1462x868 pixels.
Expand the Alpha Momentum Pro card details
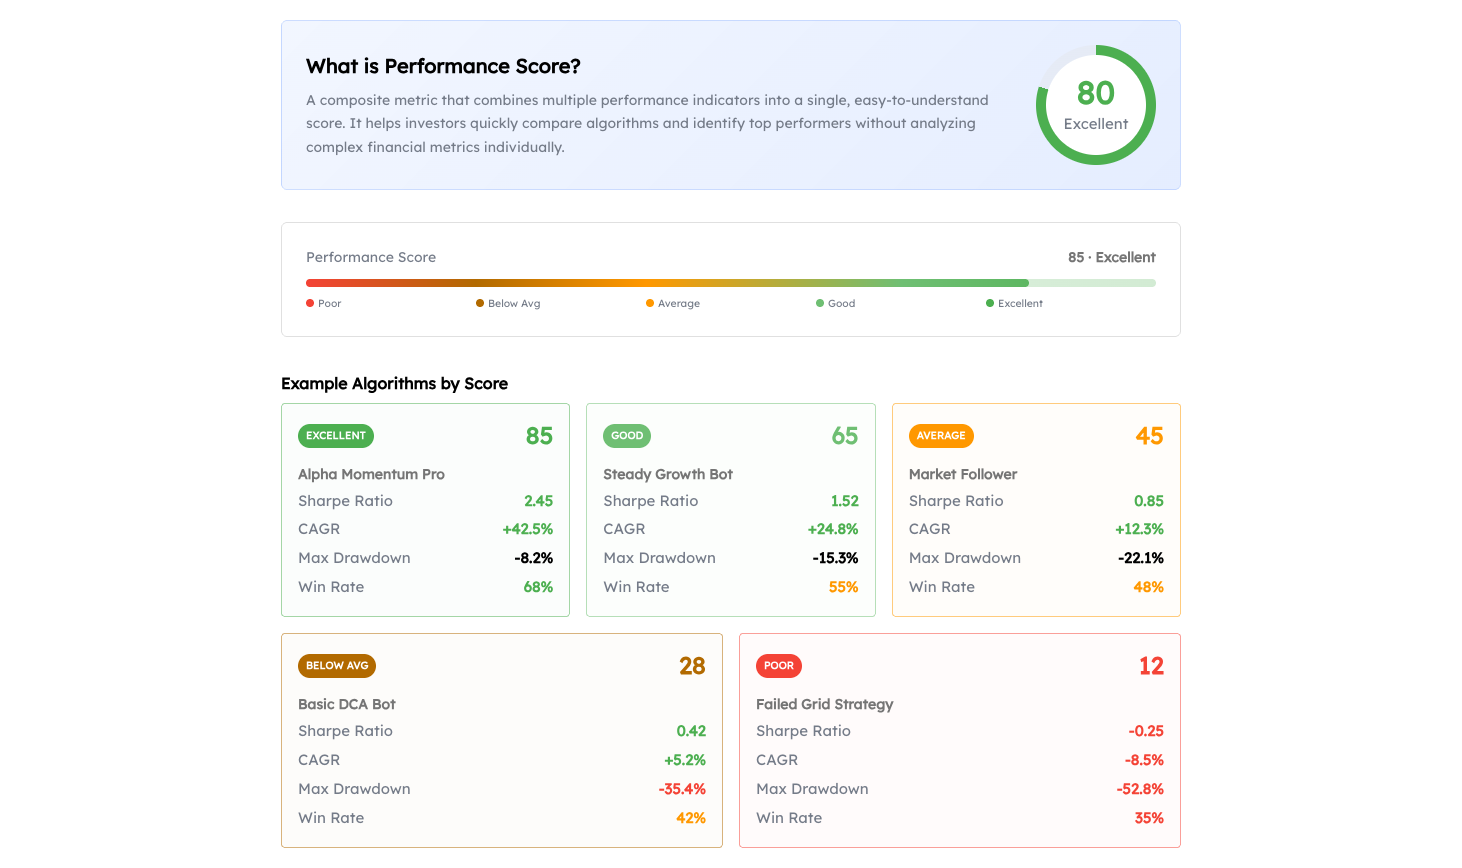(425, 510)
